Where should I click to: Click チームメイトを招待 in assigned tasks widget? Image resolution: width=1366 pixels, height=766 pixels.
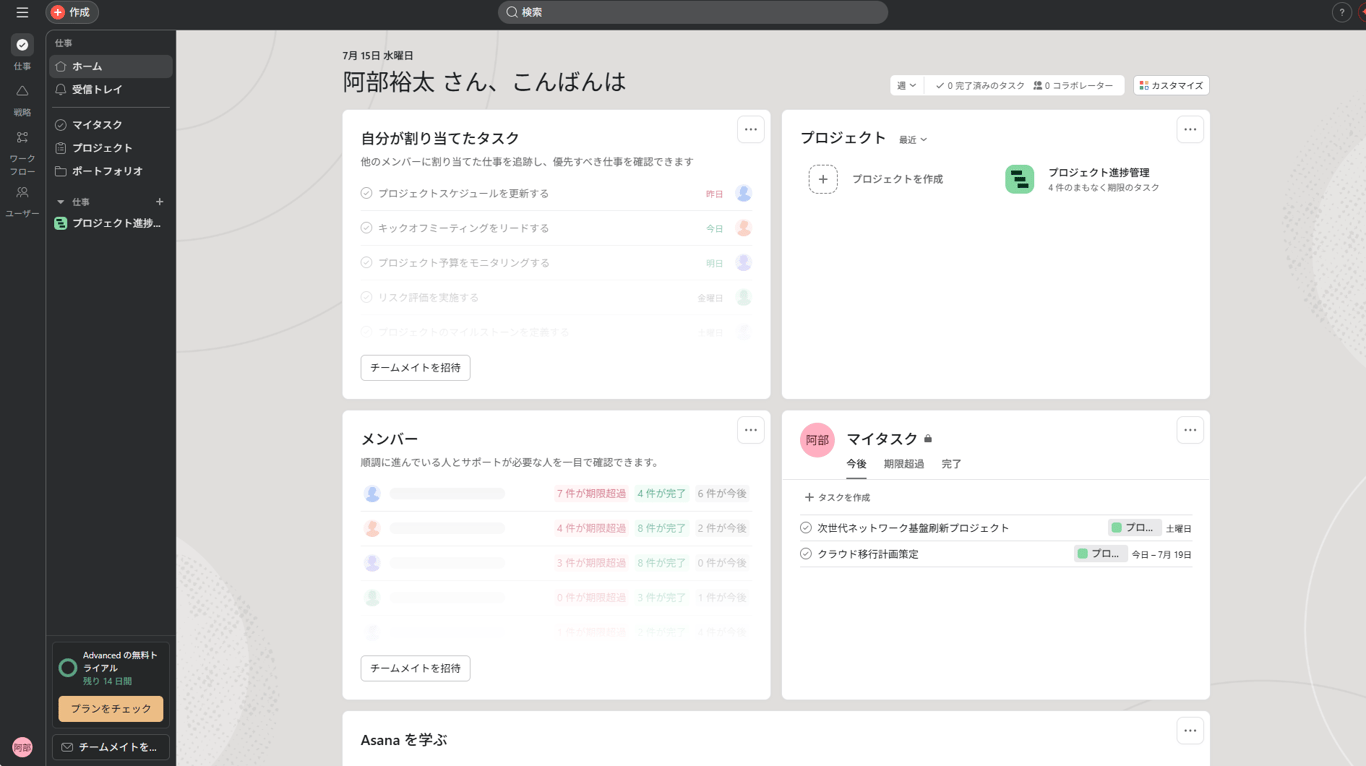tap(415, 368)
